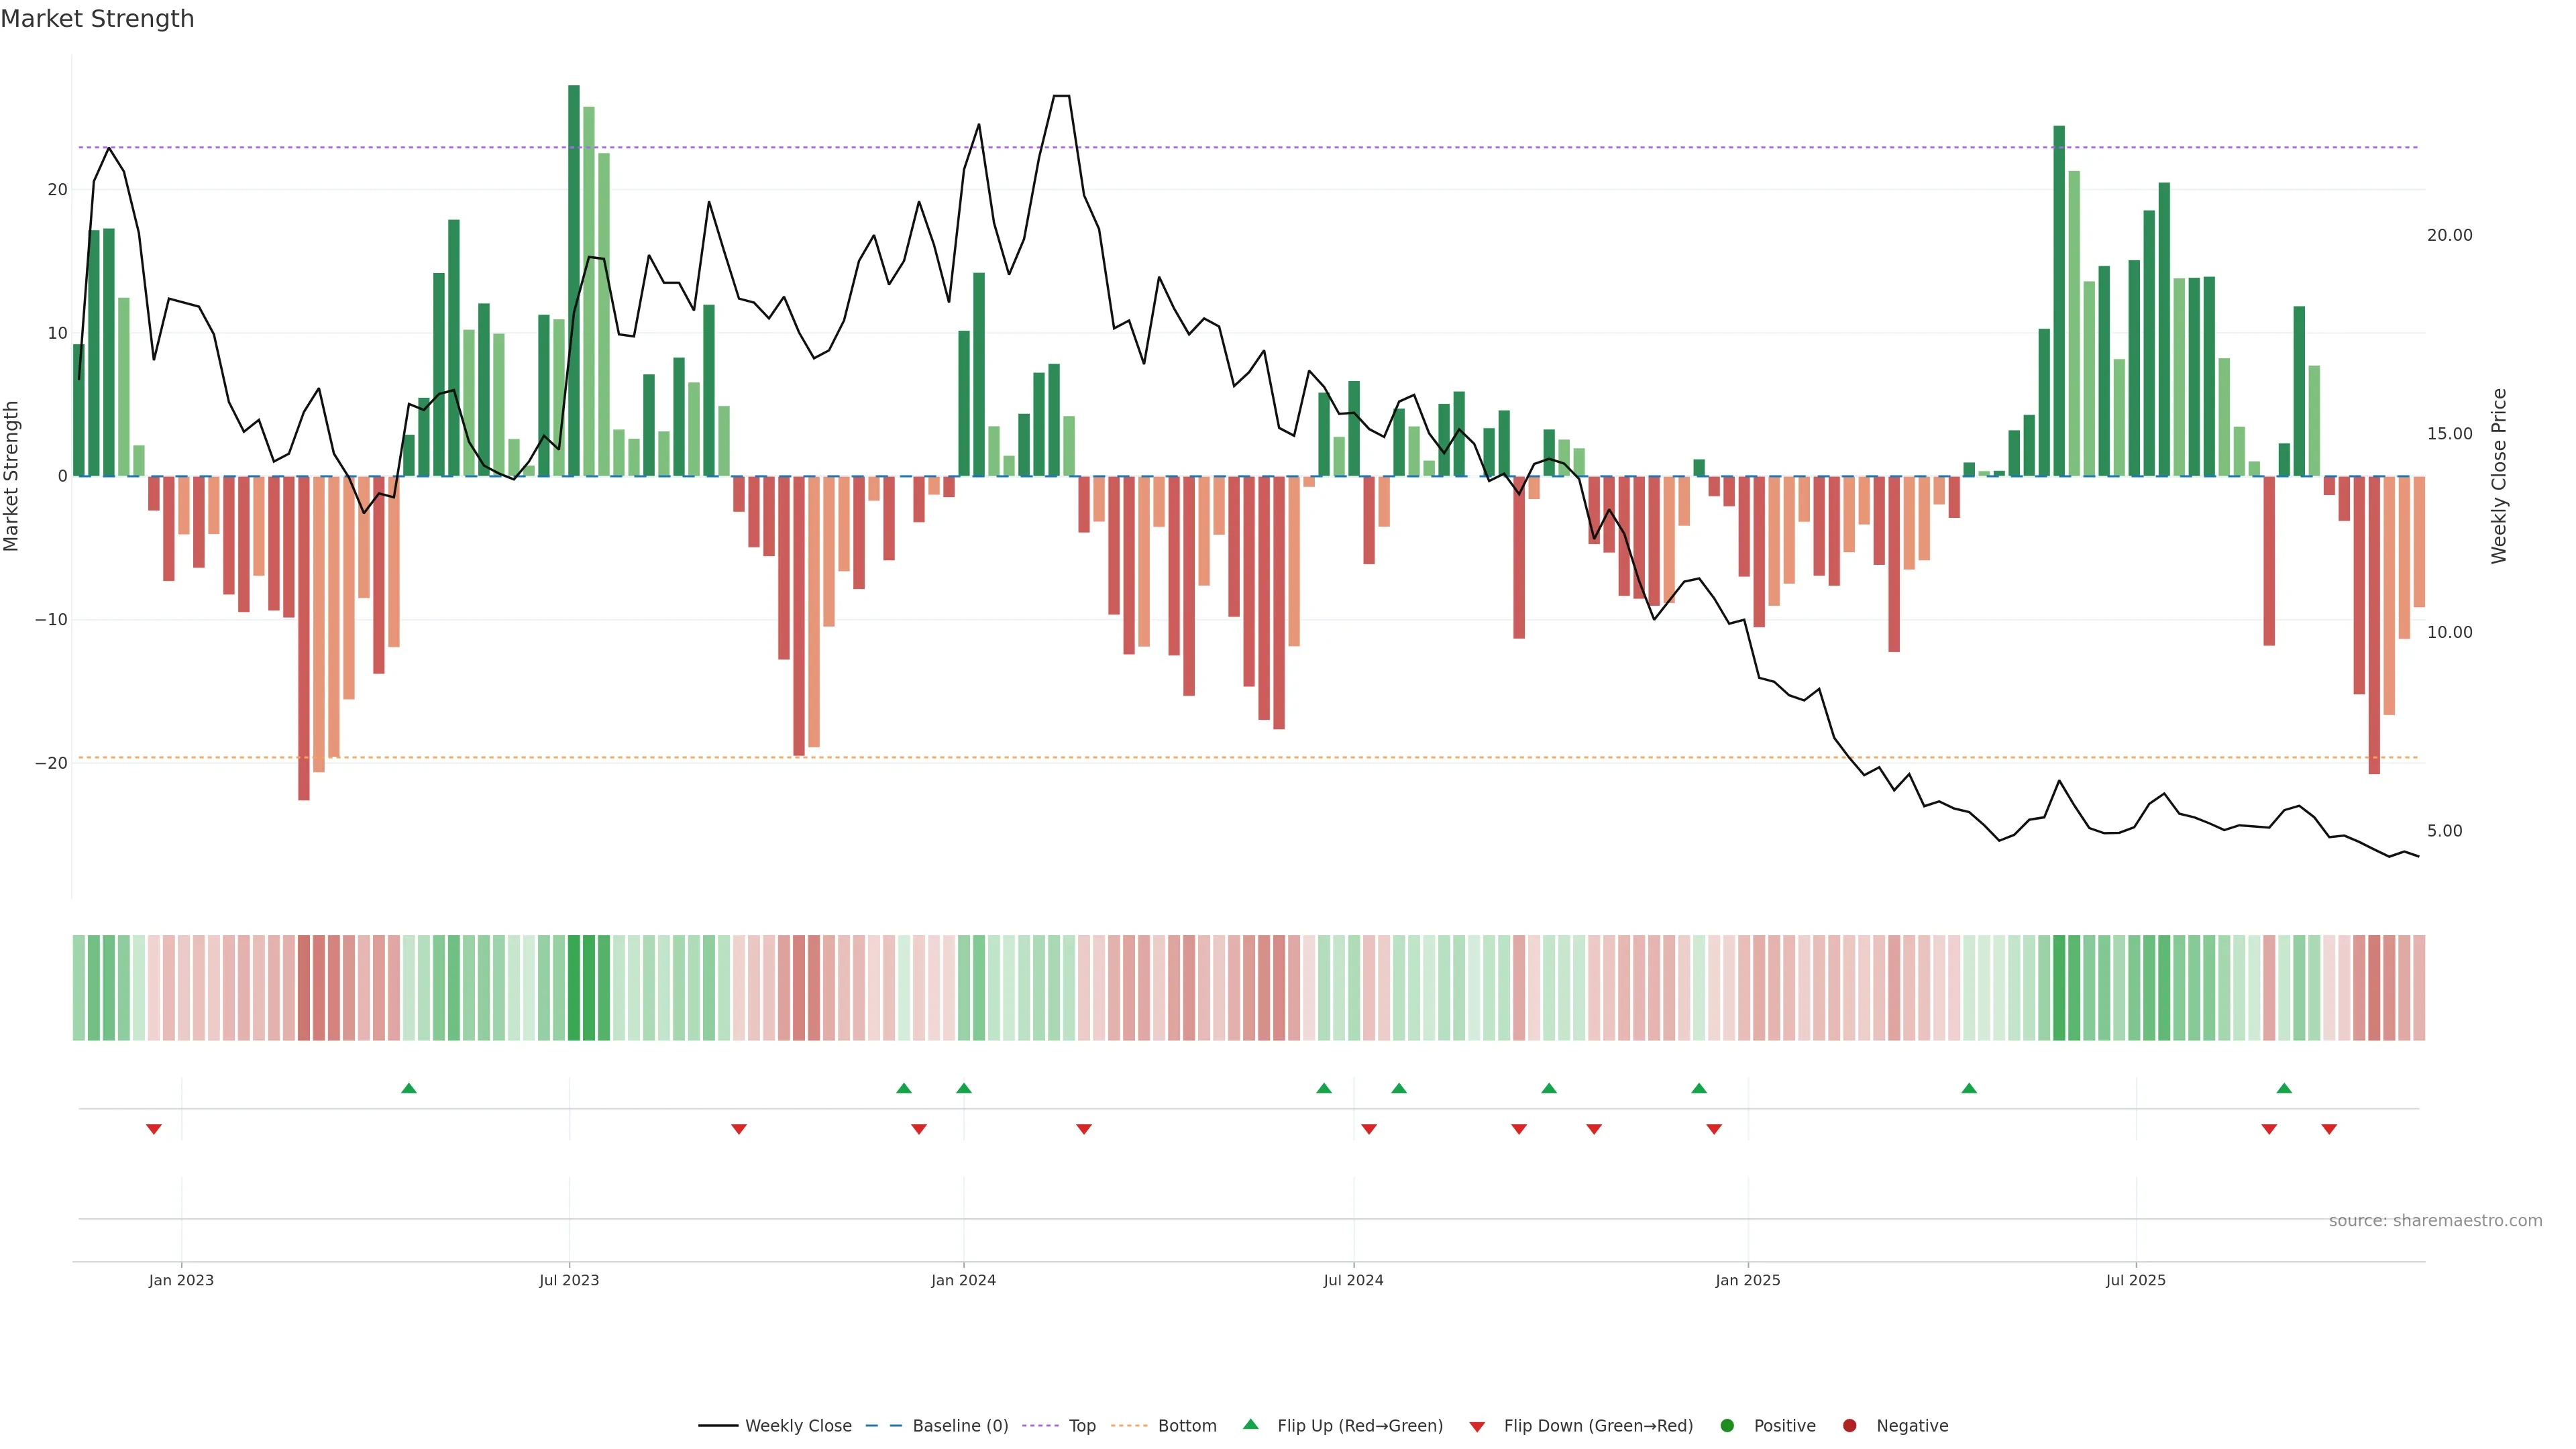Click the Weekly Close Price axis title
Screen dimensions: 2576x1449
2499,476
